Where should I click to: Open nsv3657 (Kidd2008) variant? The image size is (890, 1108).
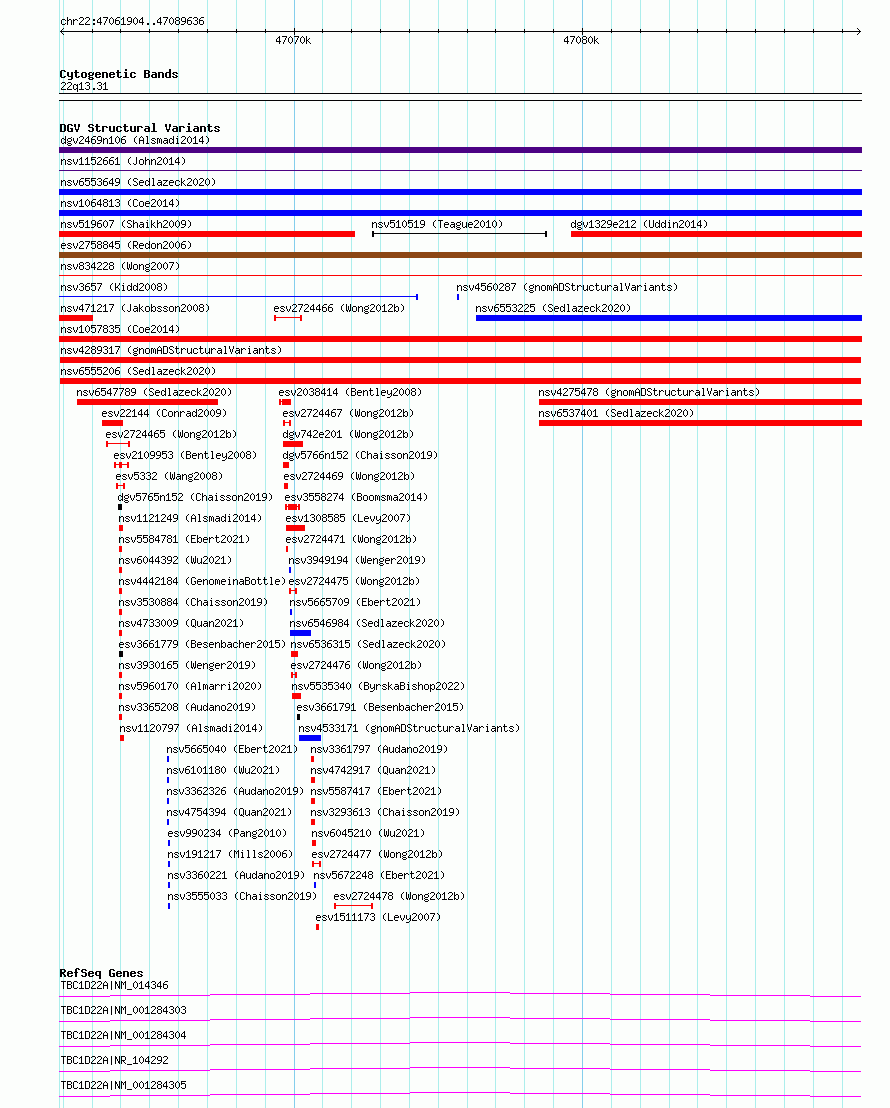point(114,288)
